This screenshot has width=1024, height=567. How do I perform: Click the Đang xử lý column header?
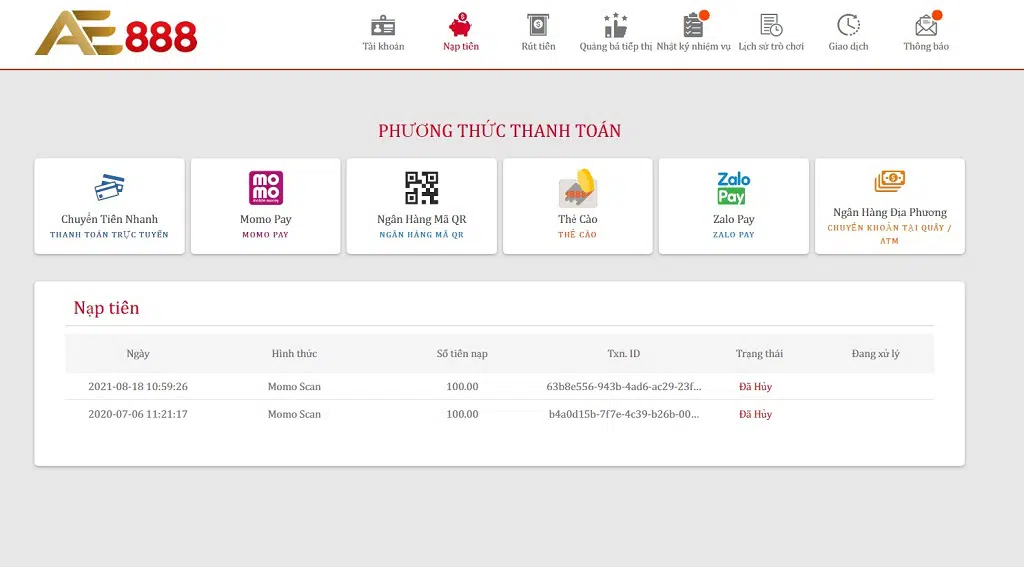click(x=875, y=353)
